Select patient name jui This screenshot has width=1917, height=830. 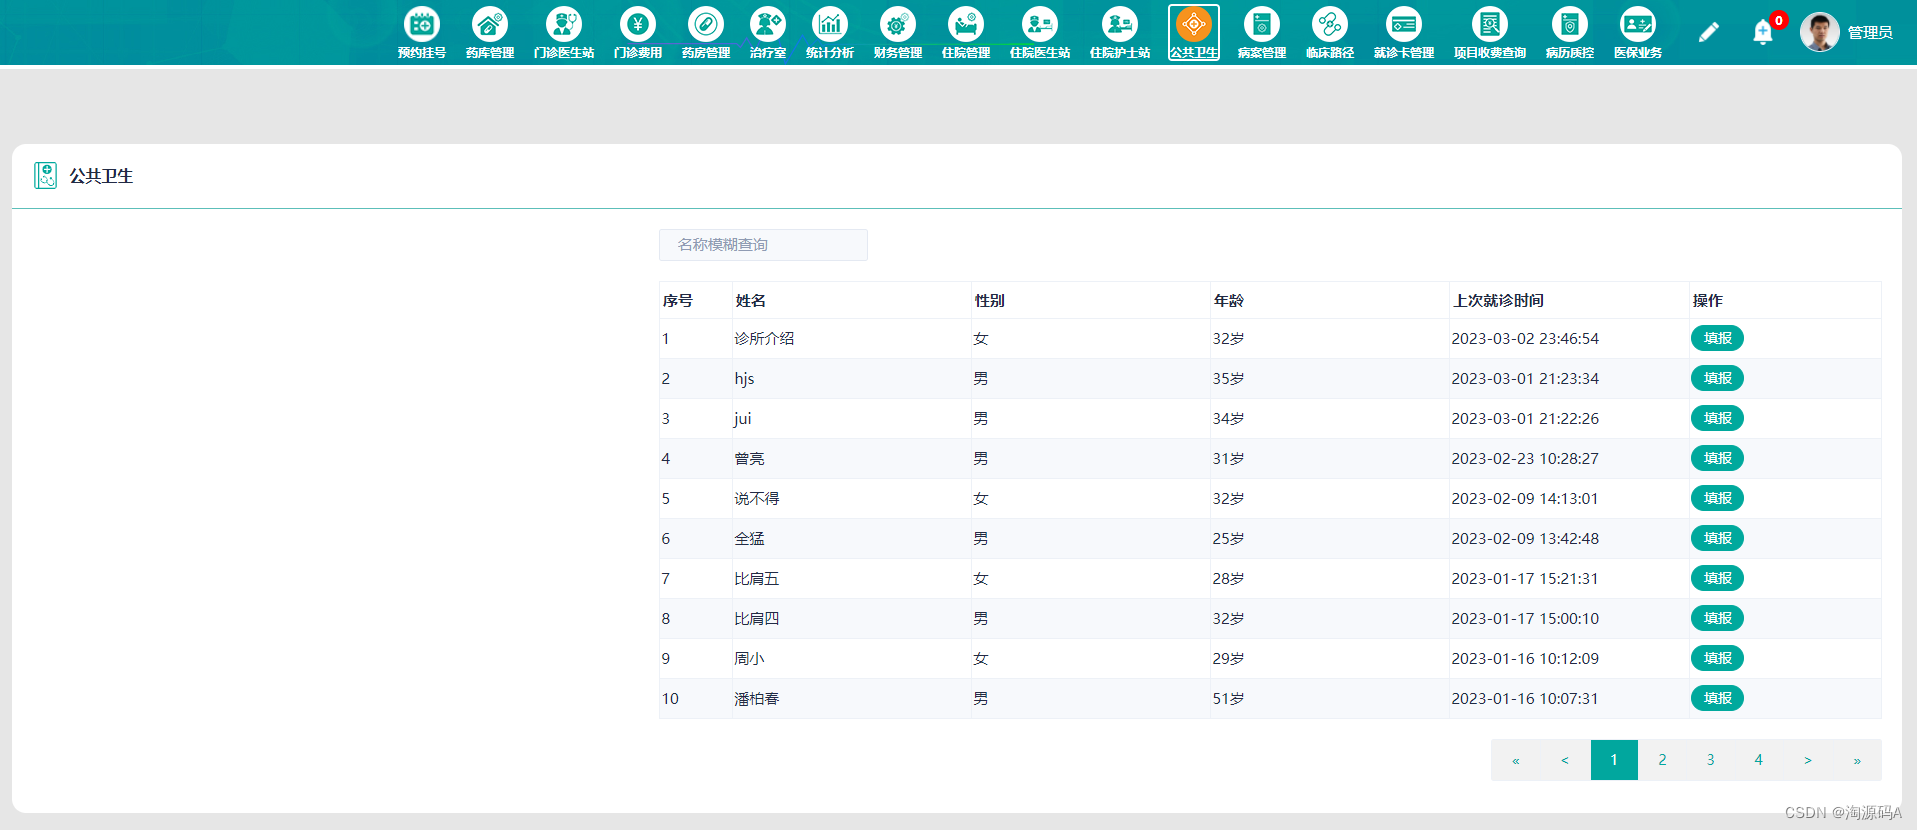click(x=742, y=419)
